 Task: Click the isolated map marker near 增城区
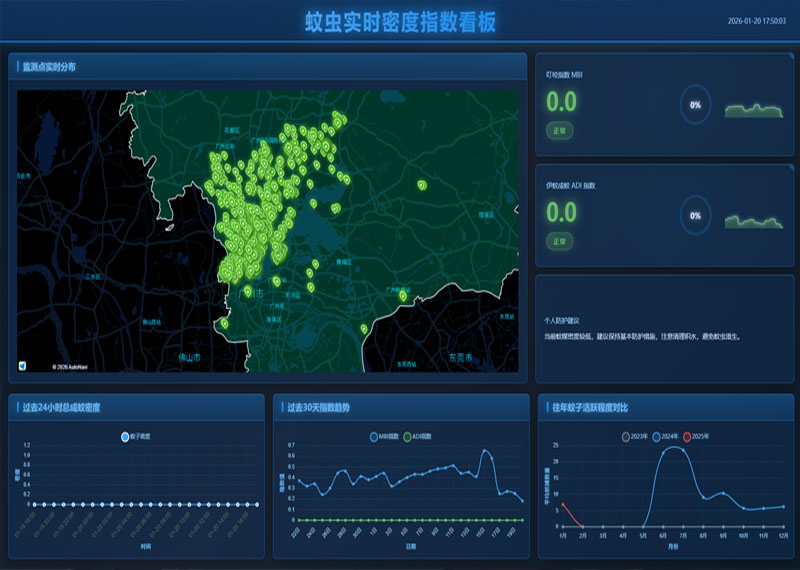pyautogui.click(x=422, y=184)
